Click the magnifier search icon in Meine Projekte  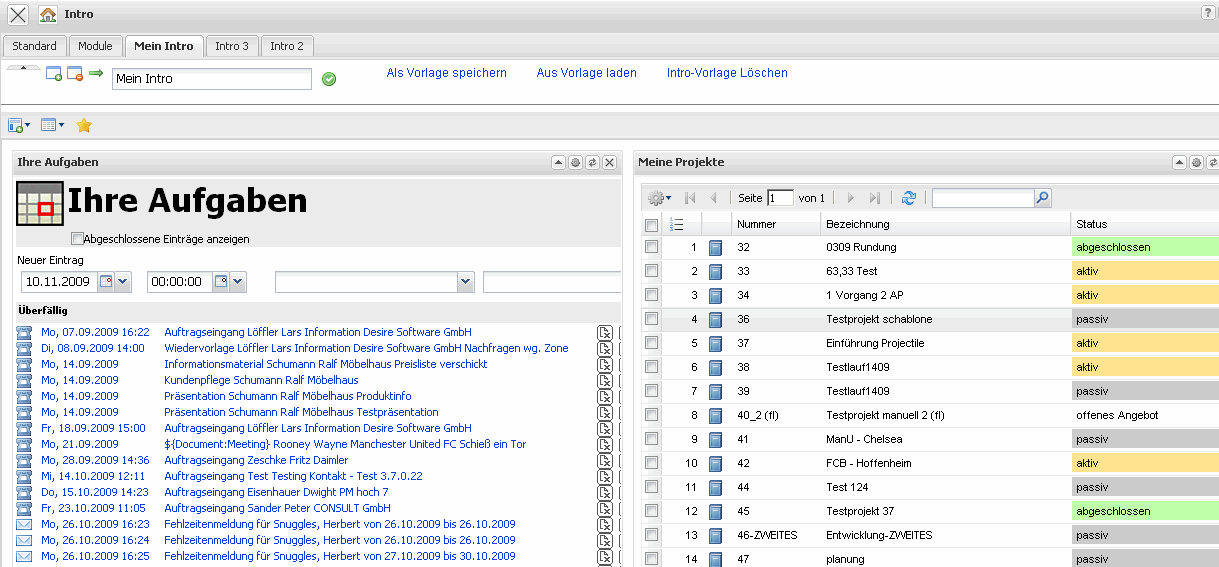pyautogui.click(x=1043, y=198)
